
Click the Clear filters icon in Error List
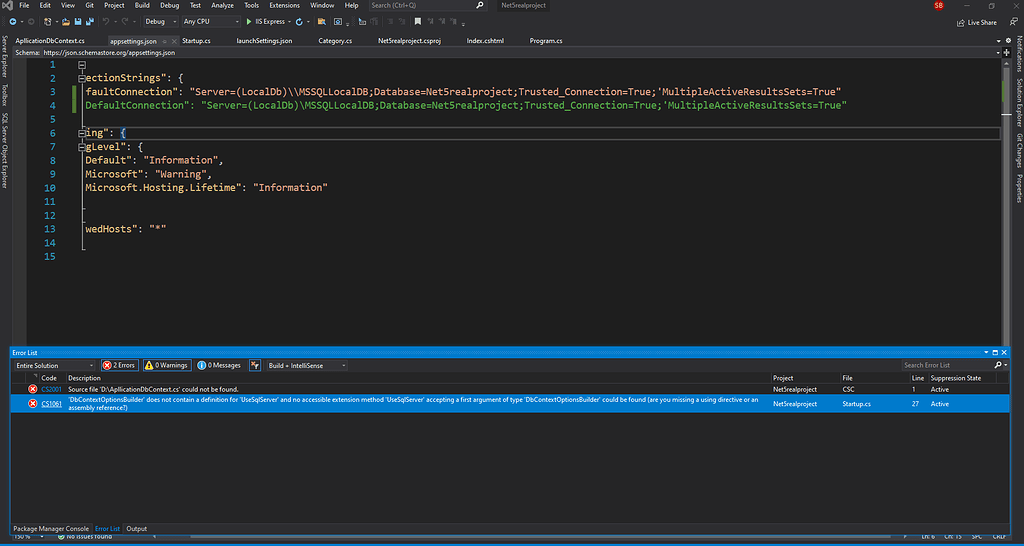(255, 365)
